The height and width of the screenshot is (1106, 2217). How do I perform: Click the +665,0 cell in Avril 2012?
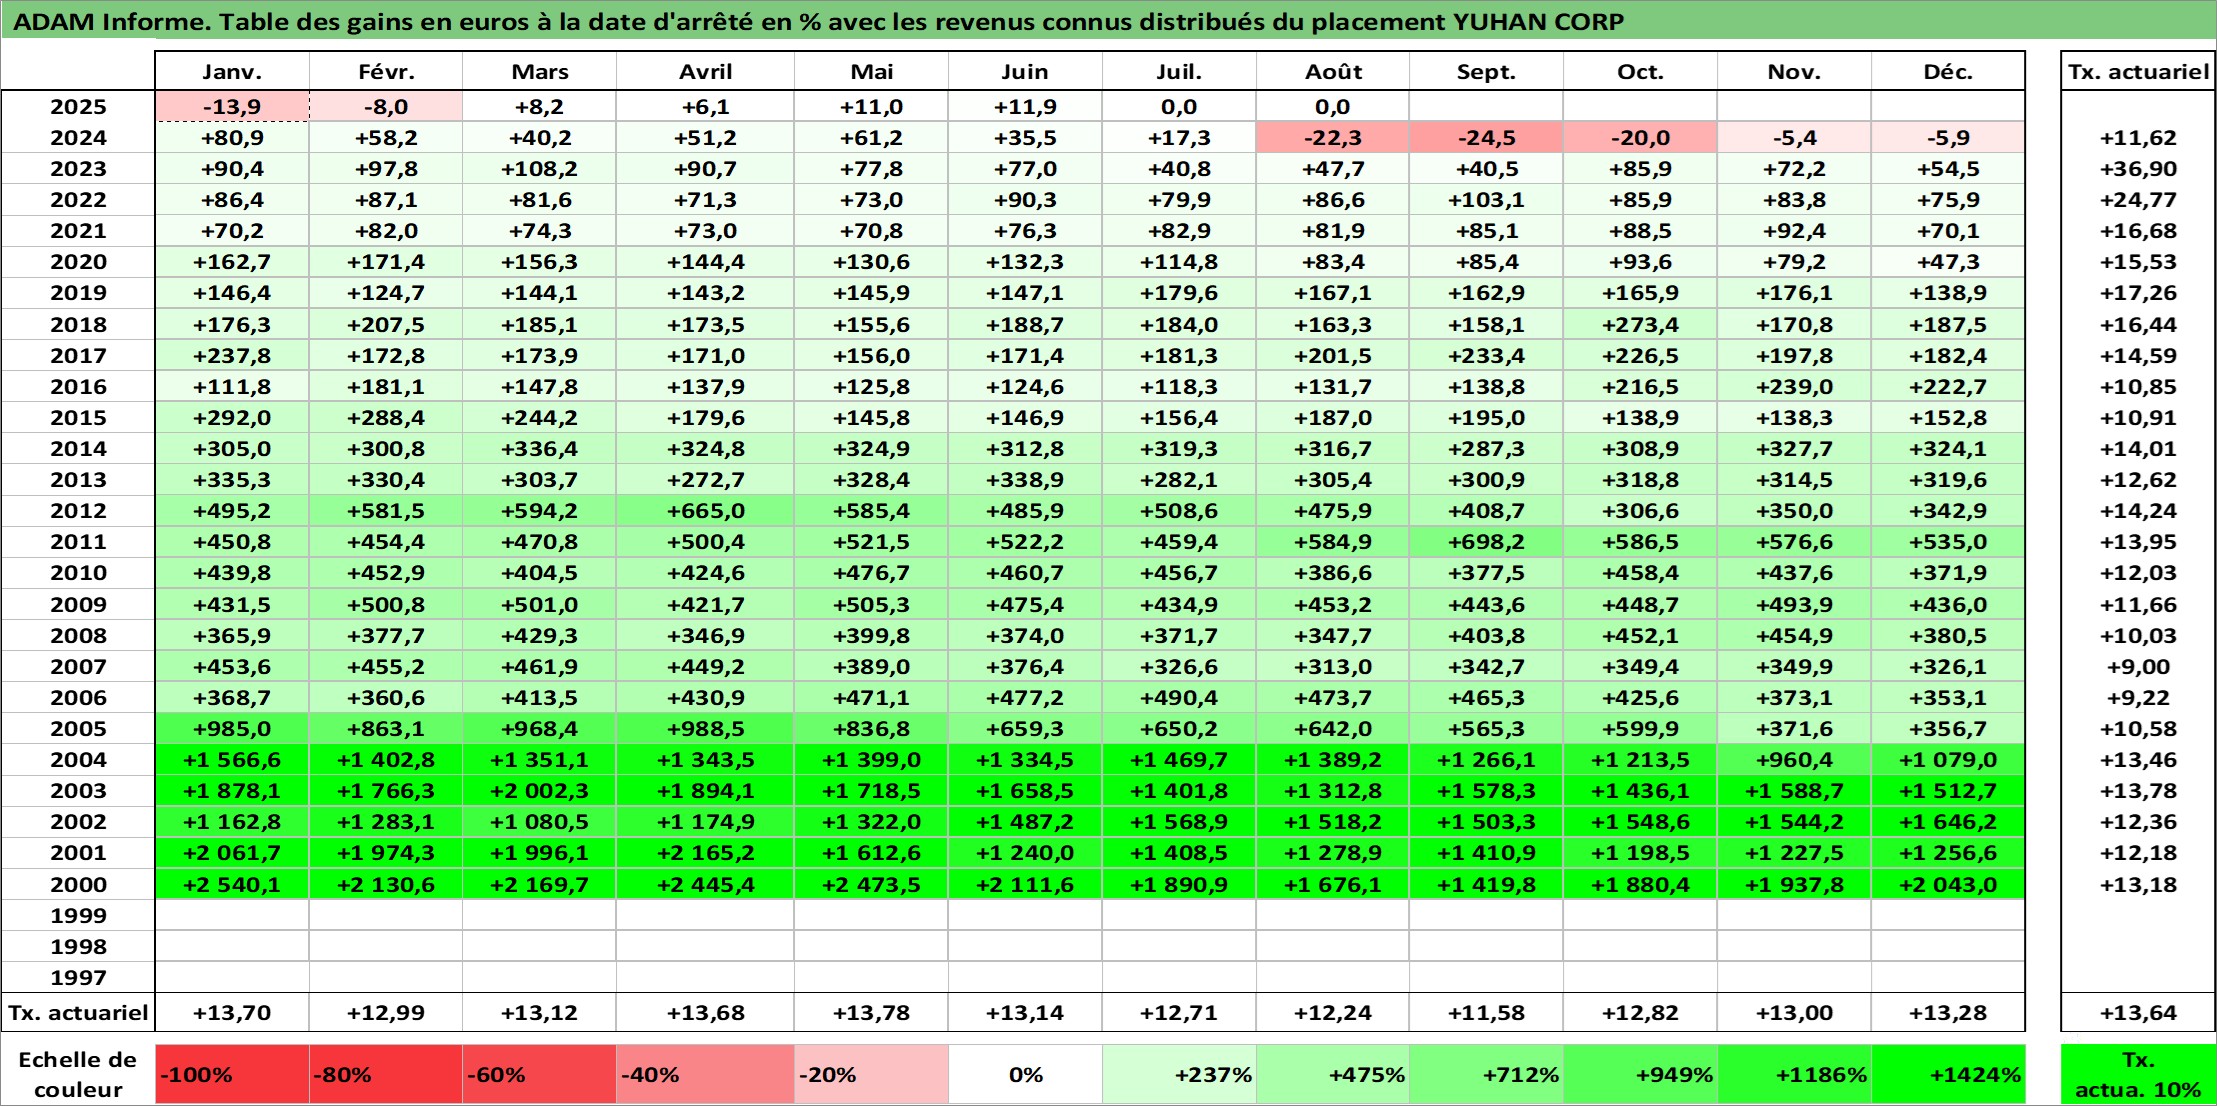(x=705, y=511)
